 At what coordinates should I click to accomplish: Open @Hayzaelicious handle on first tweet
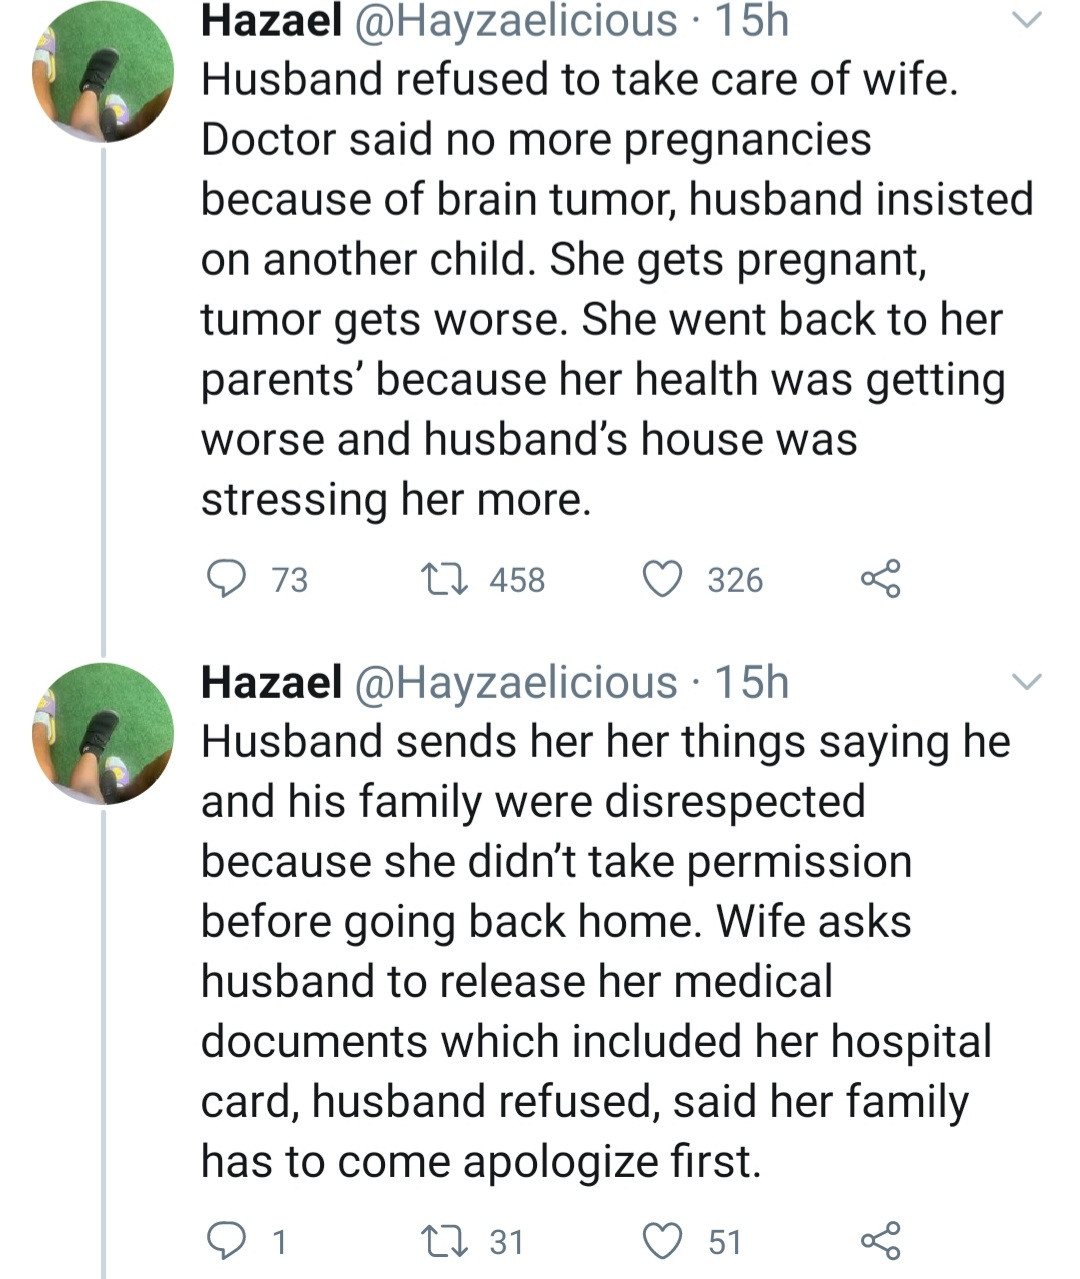(514, 21)
